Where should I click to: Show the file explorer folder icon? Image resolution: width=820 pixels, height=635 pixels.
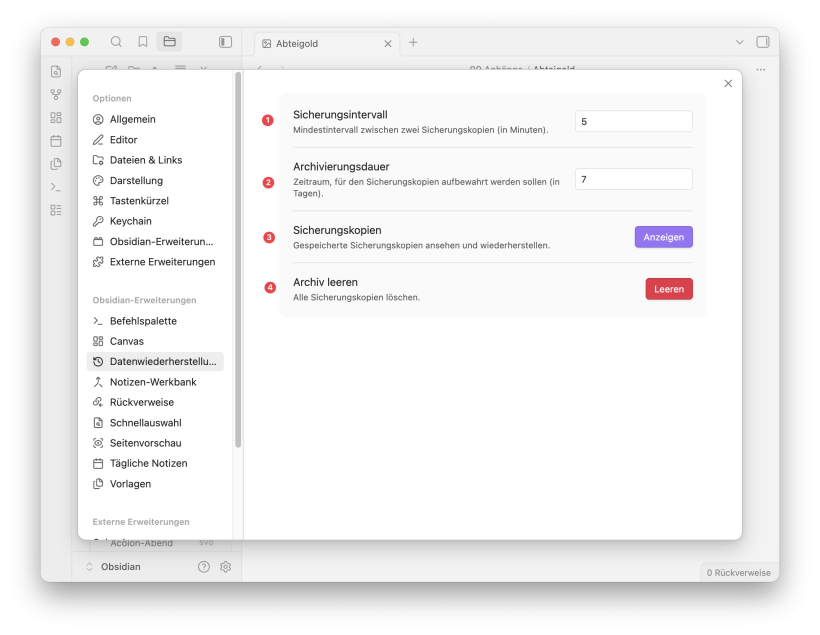(x=169, y=42)
